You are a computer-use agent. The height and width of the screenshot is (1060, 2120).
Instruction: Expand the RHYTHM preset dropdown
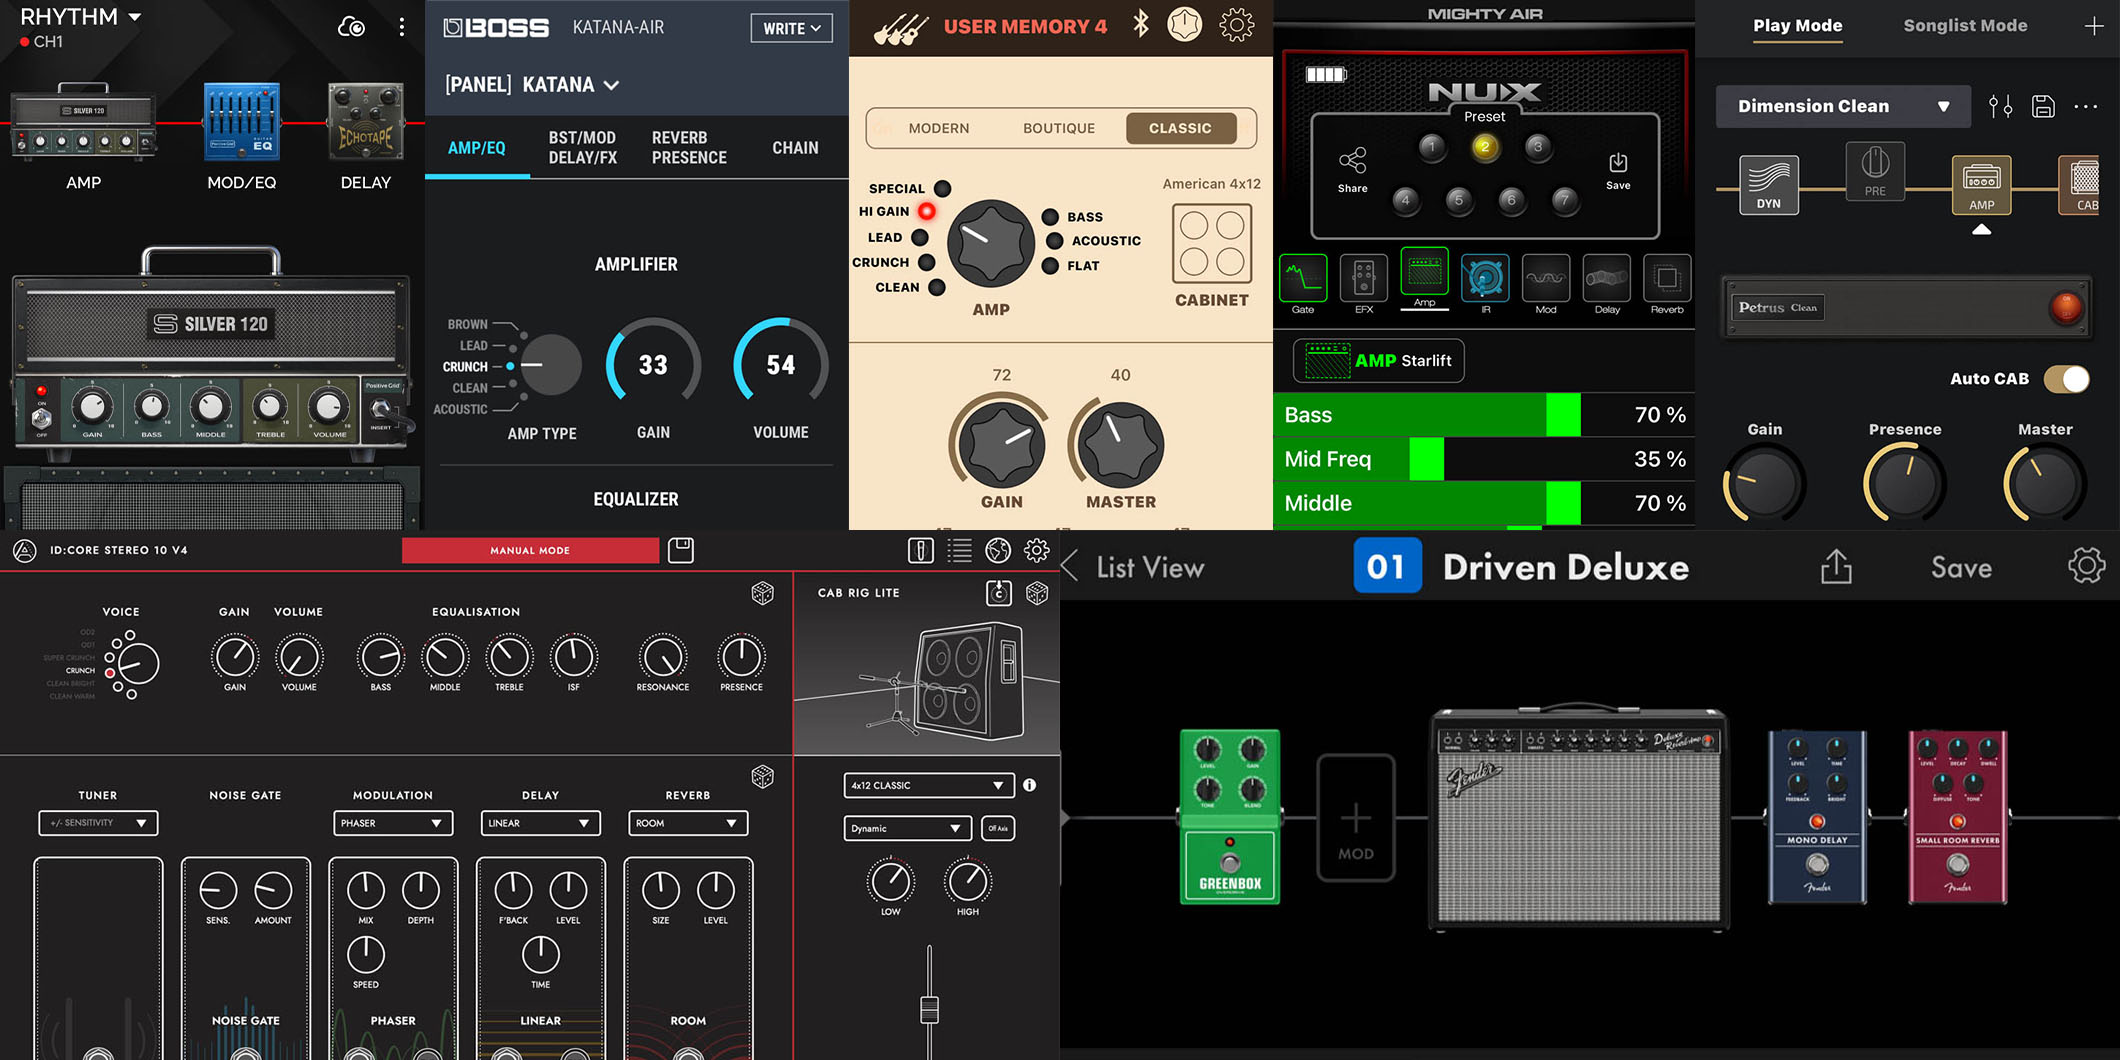[x=81, y=17]
